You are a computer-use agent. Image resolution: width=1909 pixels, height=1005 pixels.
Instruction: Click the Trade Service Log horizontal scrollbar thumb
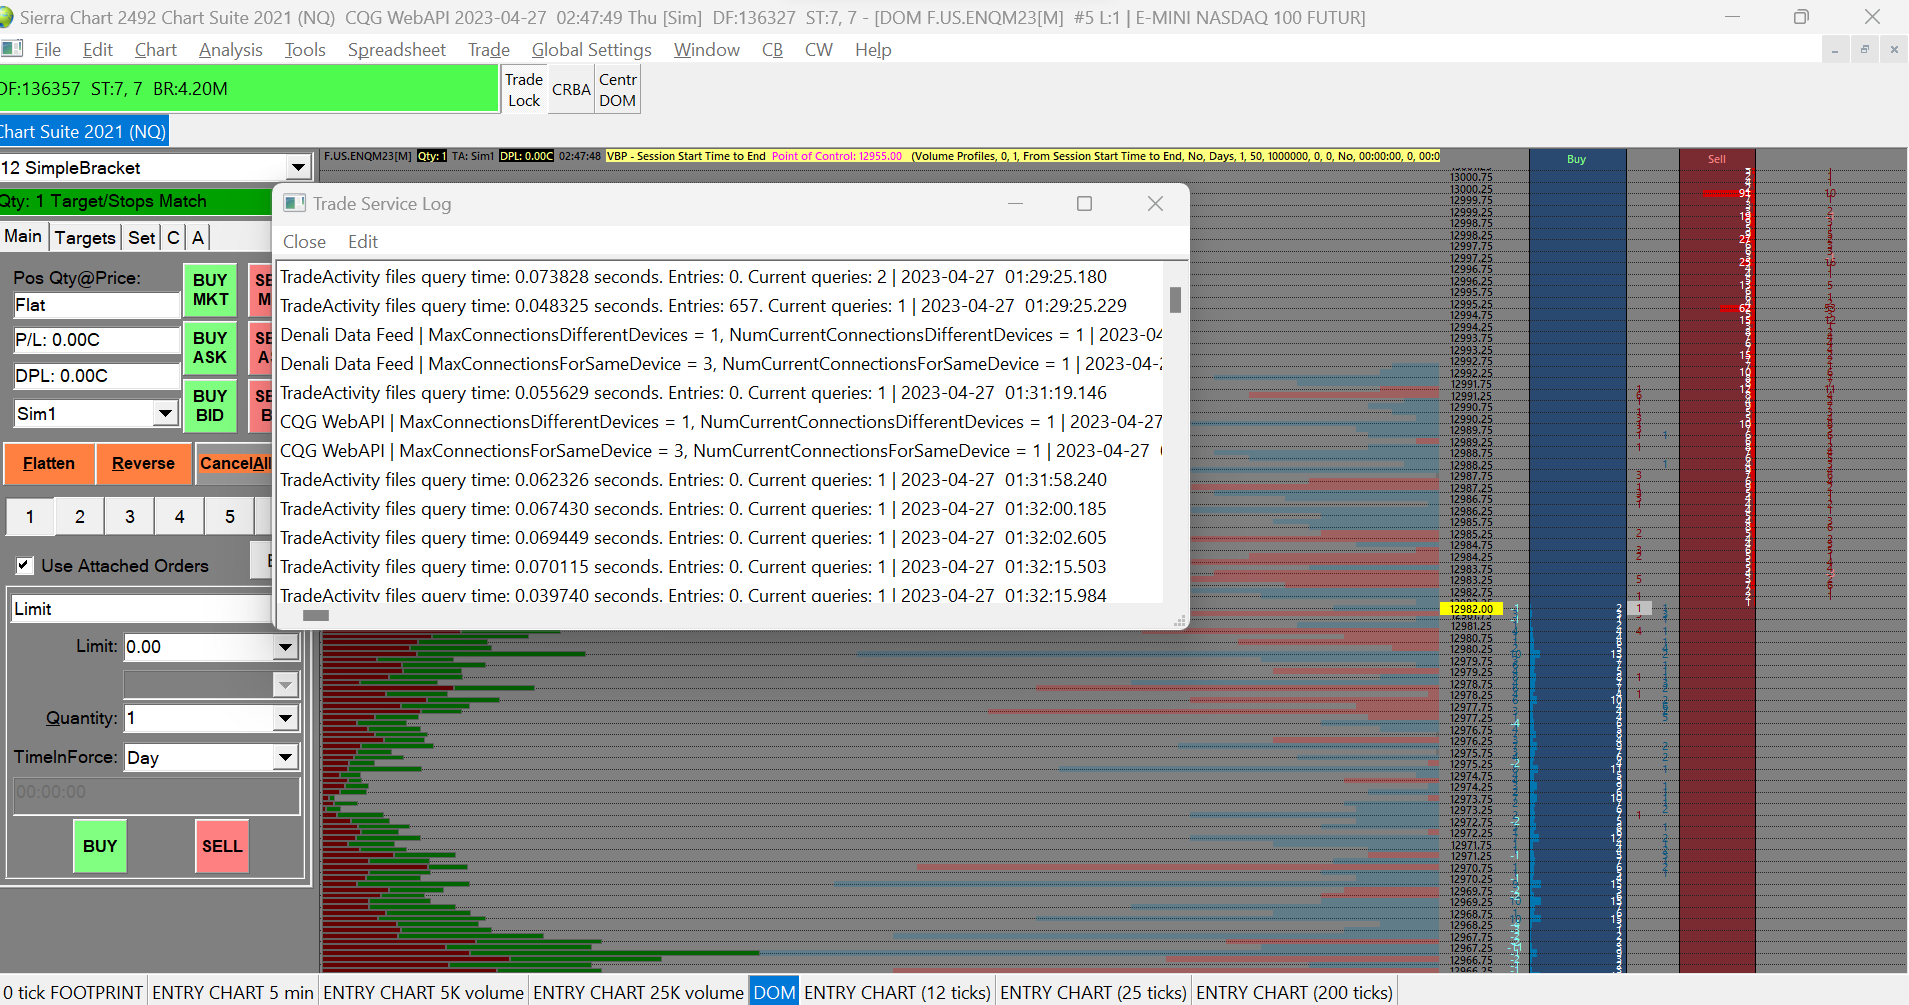tap(316, 615)
